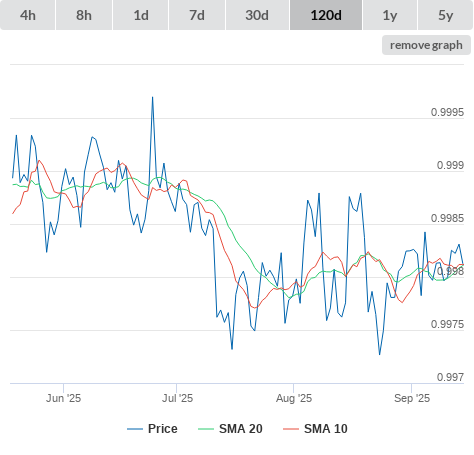The width and height of the screenshot is (474, 455).
Task: Open the 1d time range view
Action: (x=141, y=15)
